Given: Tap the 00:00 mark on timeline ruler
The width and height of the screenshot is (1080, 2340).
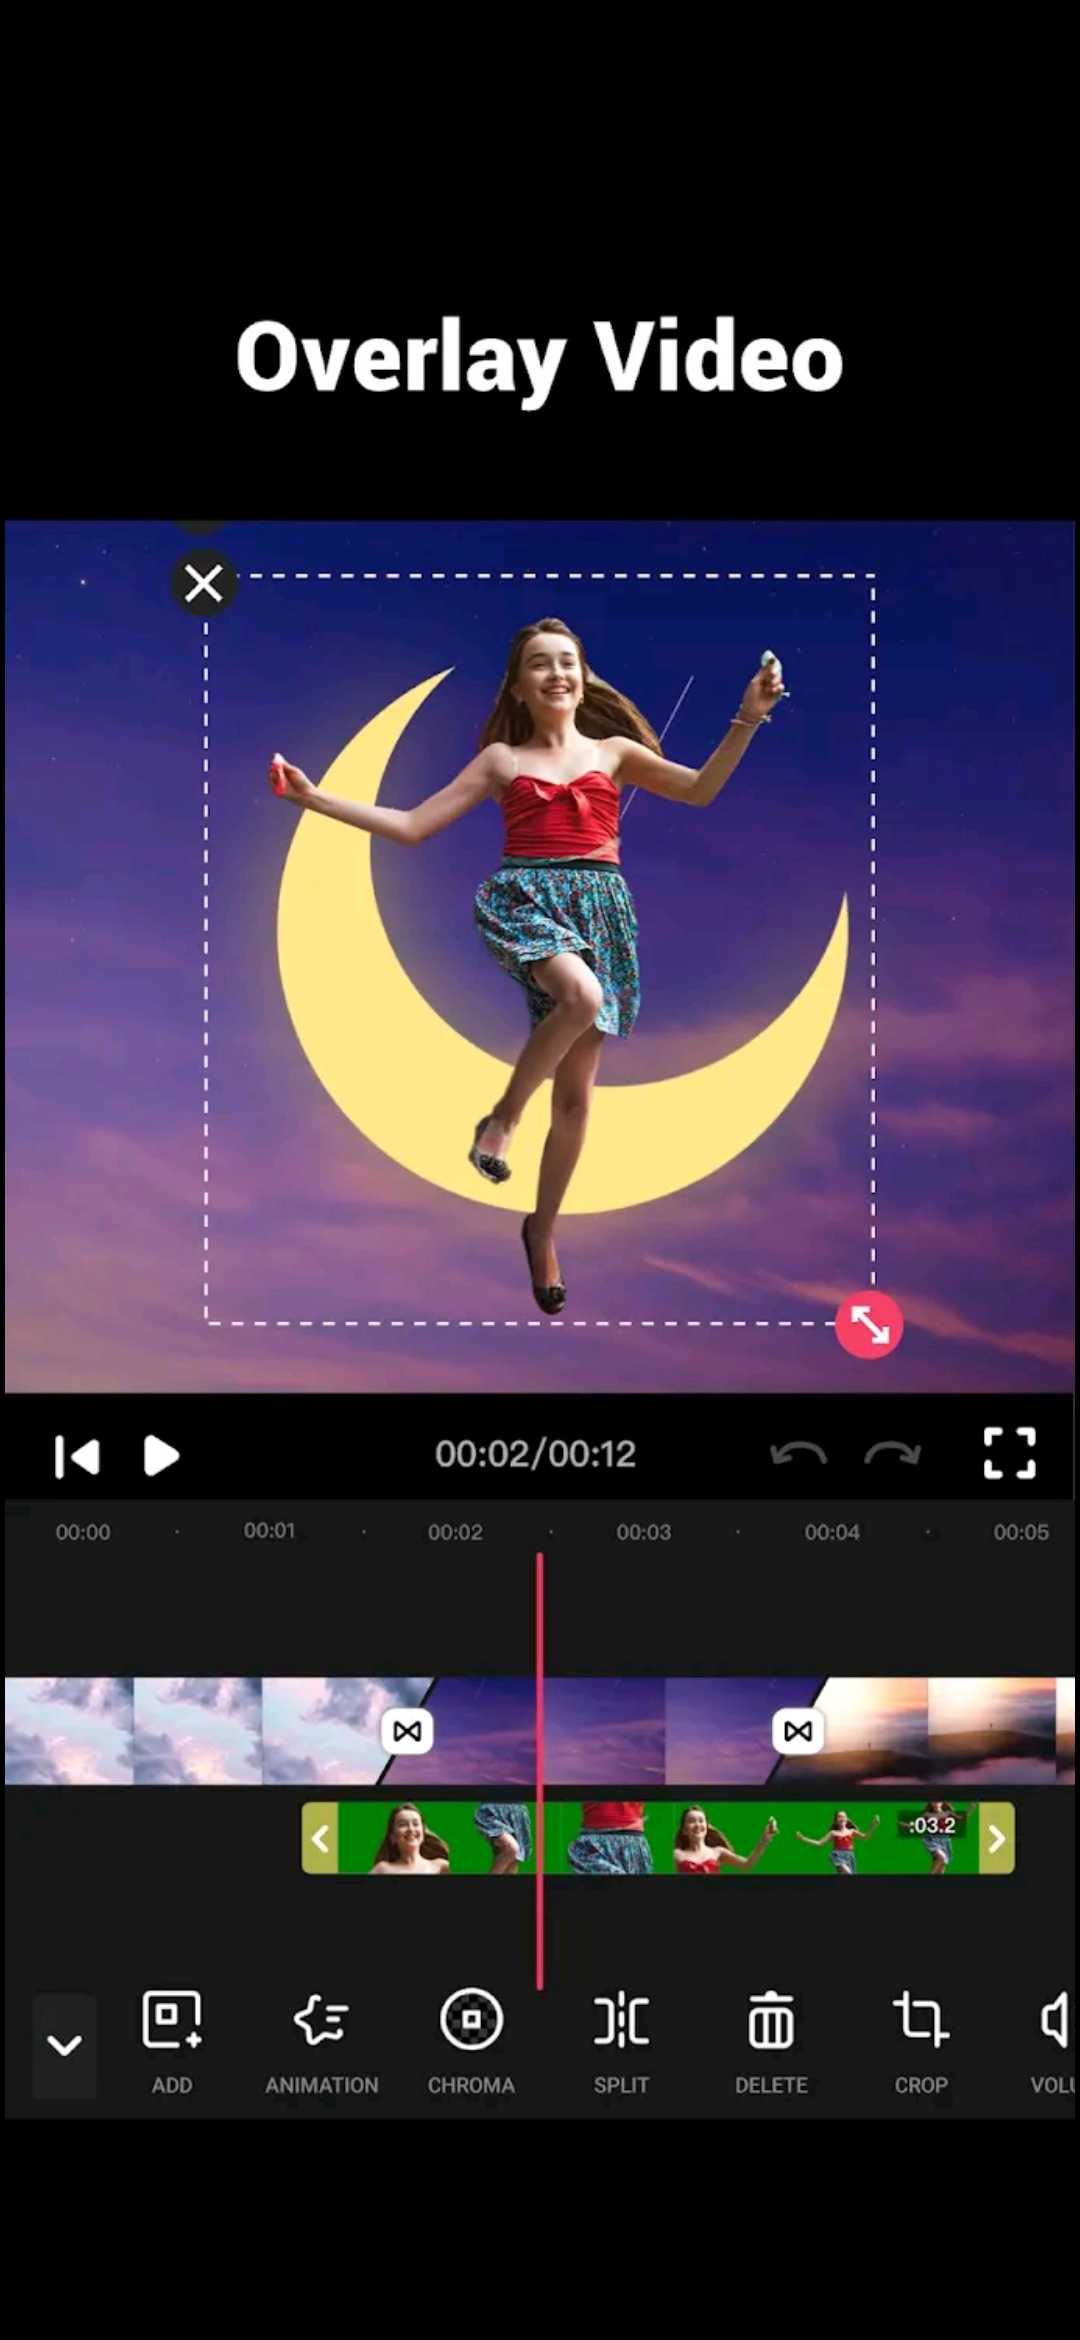Looking at the screenshot, I should click(x=83, y=1532).
